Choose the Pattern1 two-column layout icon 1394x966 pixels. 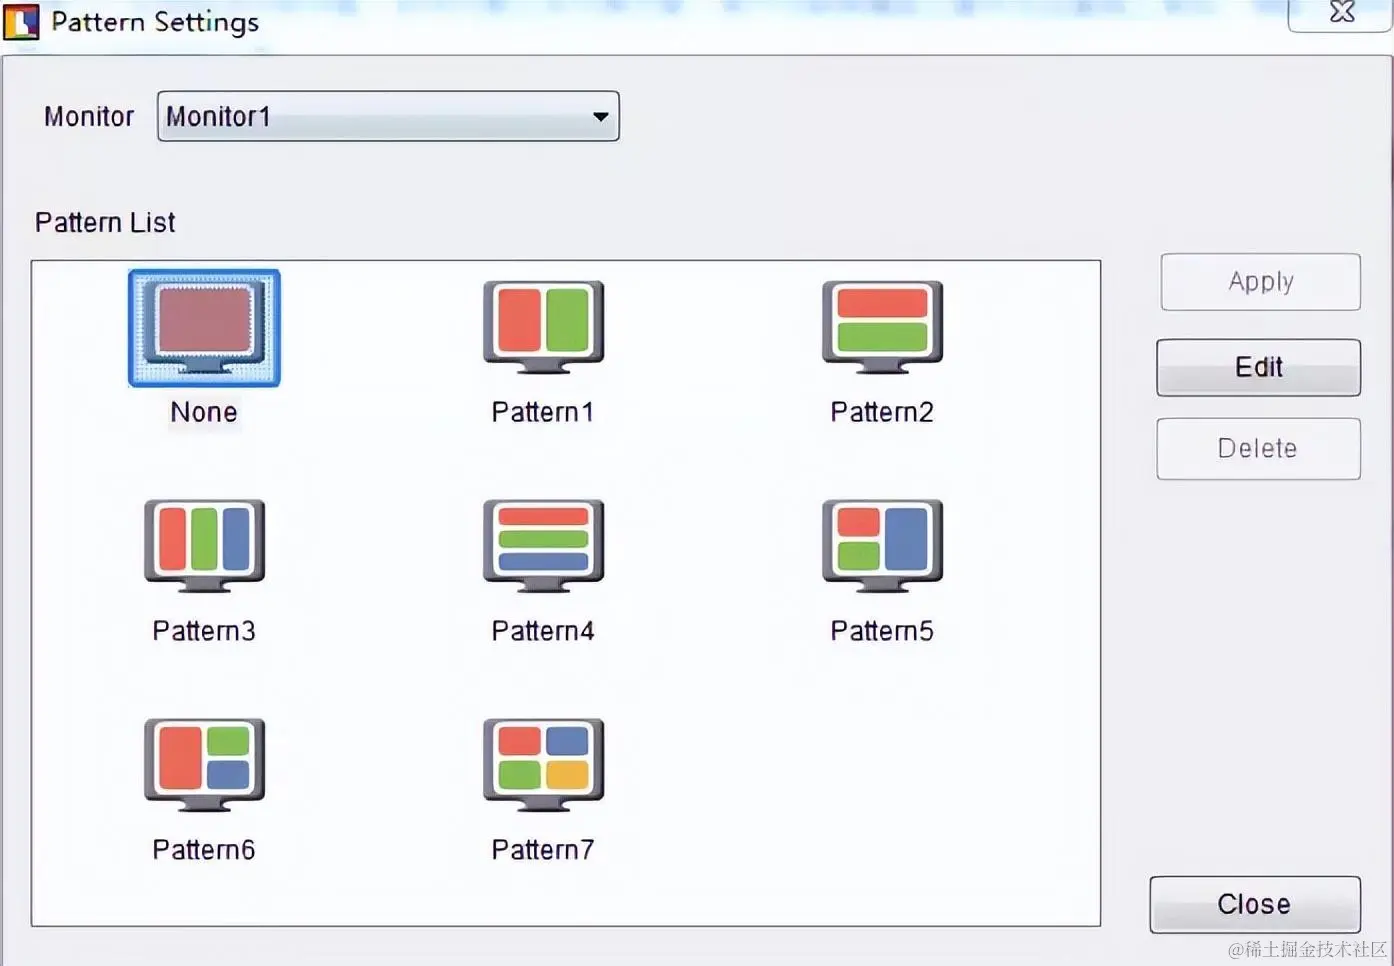[543, 327]
